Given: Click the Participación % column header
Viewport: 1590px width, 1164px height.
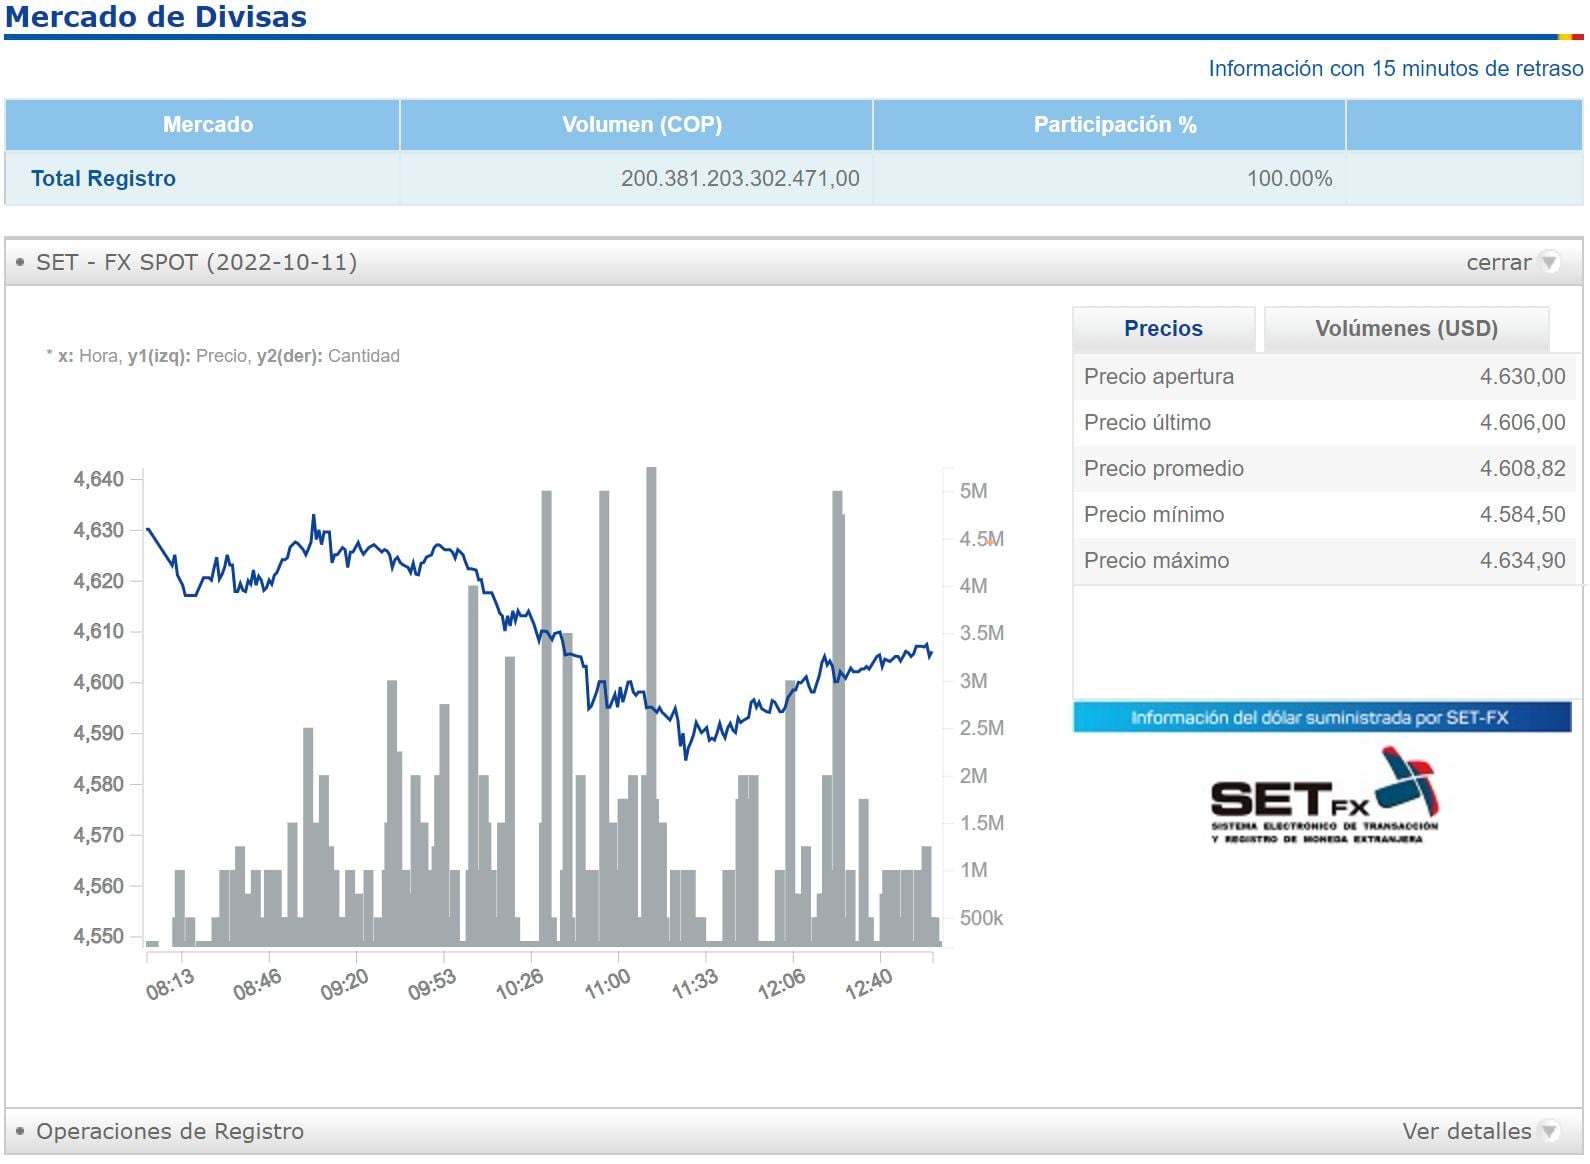Looking at the screenshot, I should 1114,125.
